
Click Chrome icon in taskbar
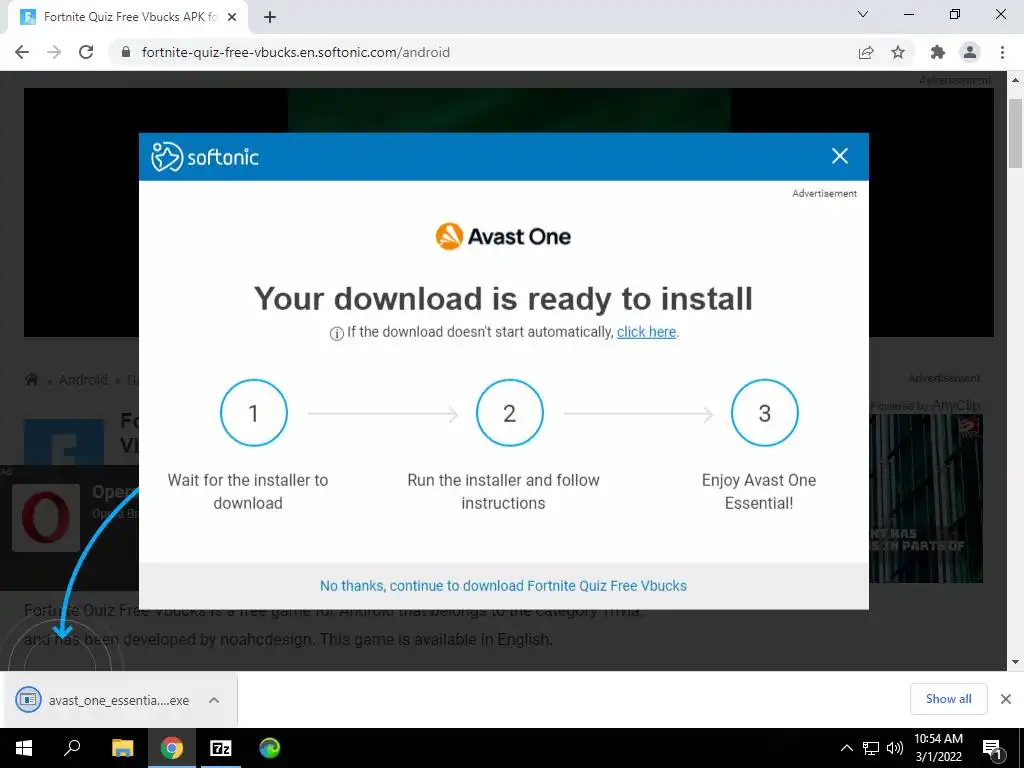[x=172, y=748]
